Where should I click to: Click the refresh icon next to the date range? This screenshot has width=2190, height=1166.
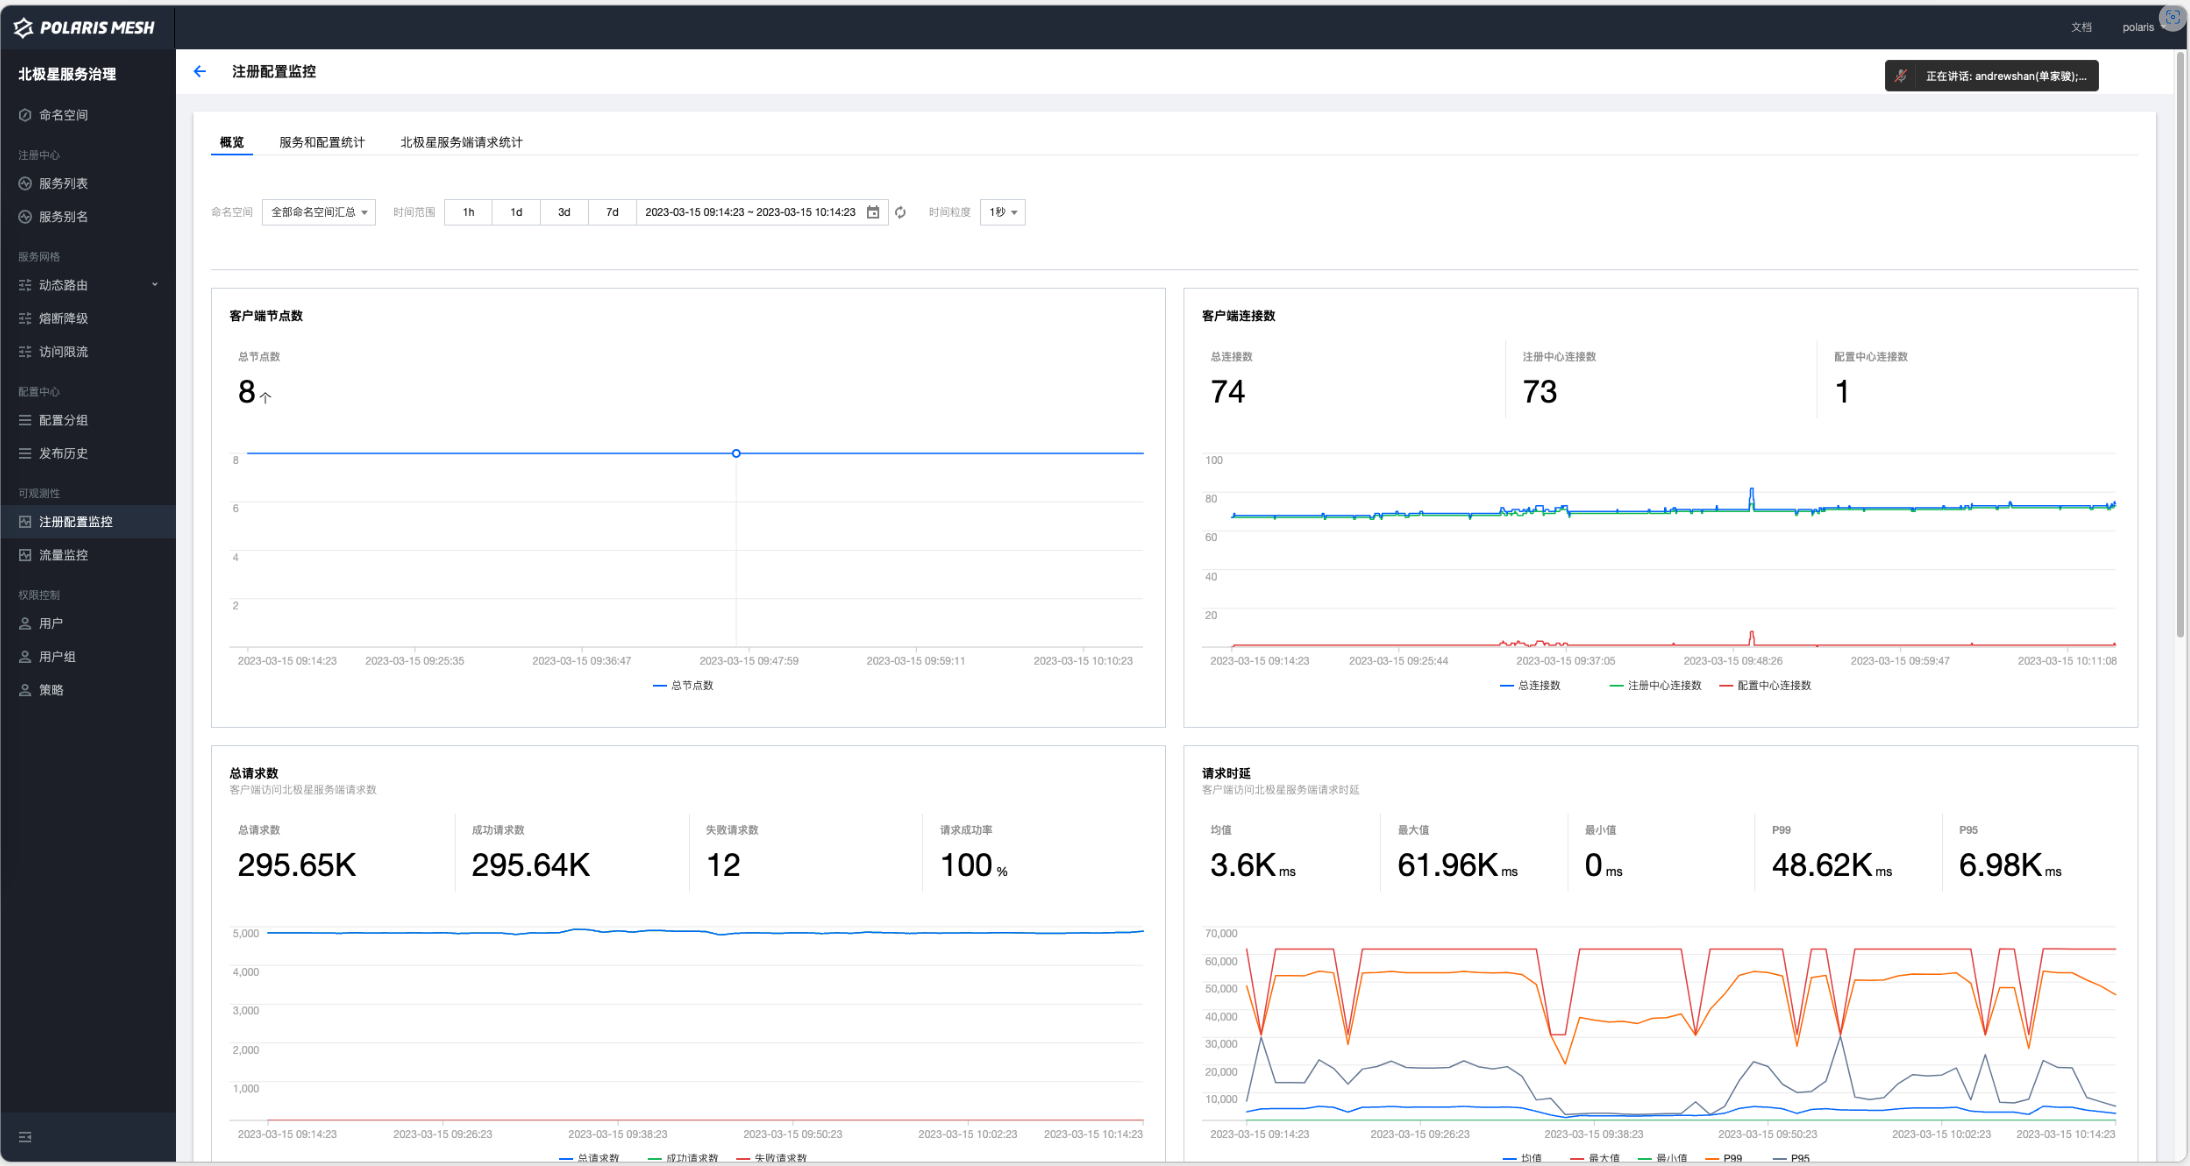click(x=900, y=212)
